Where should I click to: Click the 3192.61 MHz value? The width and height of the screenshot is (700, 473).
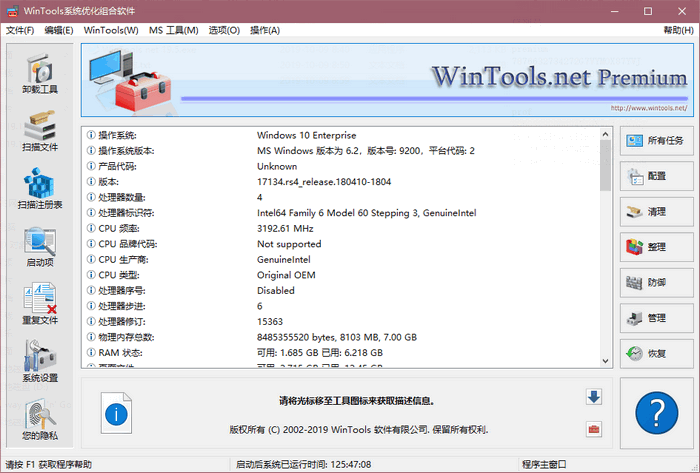tap(285, 228)
